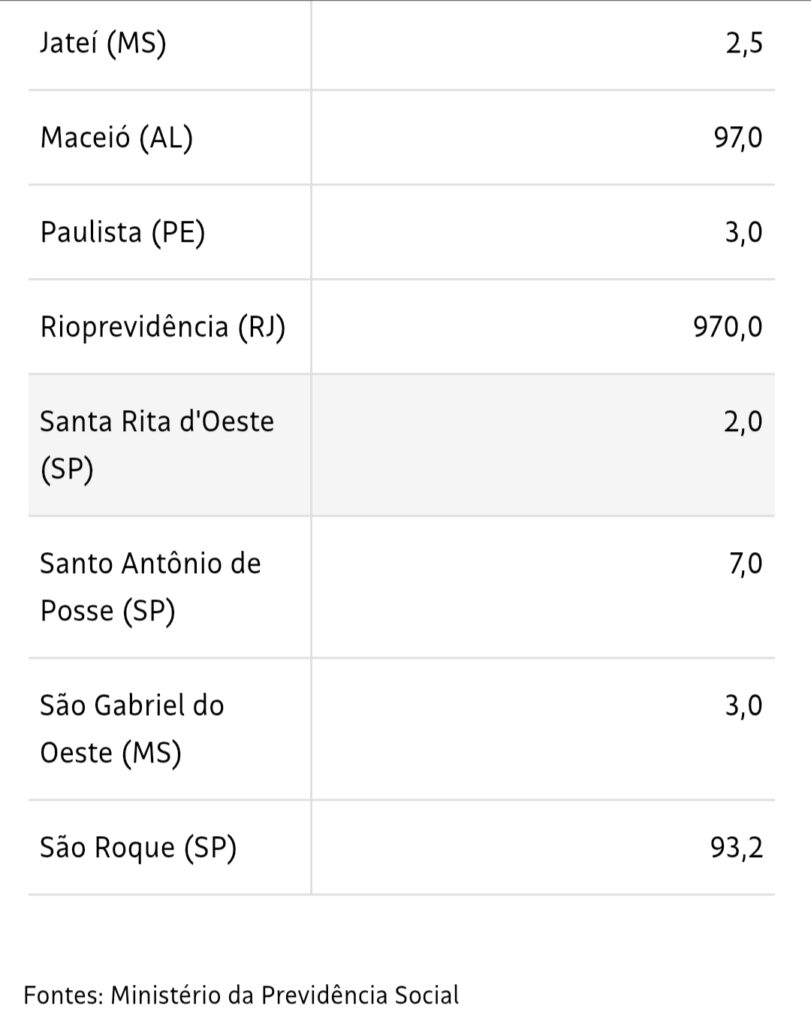Screen dimensions: 811x1024
Task: Click the São Roque (SP) row label
Action: tap(138, 848)
